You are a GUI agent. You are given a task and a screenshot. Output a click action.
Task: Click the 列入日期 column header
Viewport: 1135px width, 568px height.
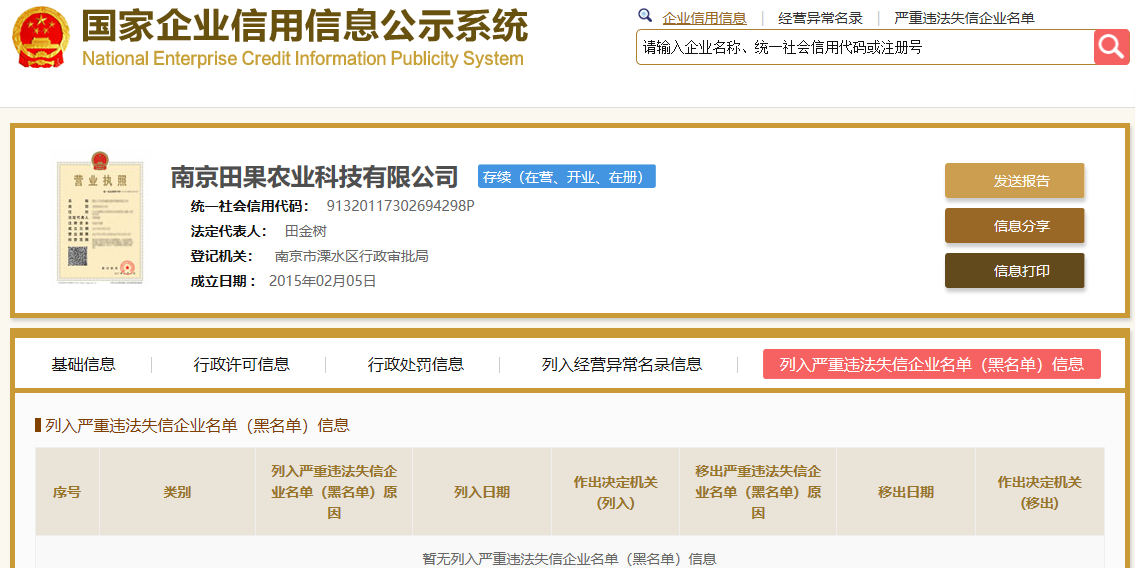coord(481,492)
